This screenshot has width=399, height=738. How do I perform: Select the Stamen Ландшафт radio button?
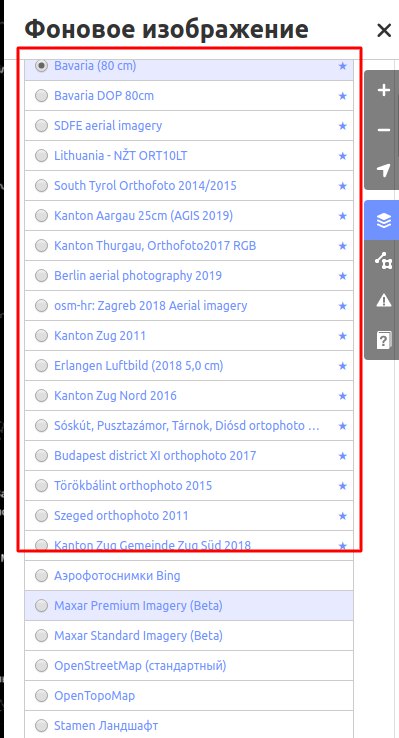tap(41, 726)
